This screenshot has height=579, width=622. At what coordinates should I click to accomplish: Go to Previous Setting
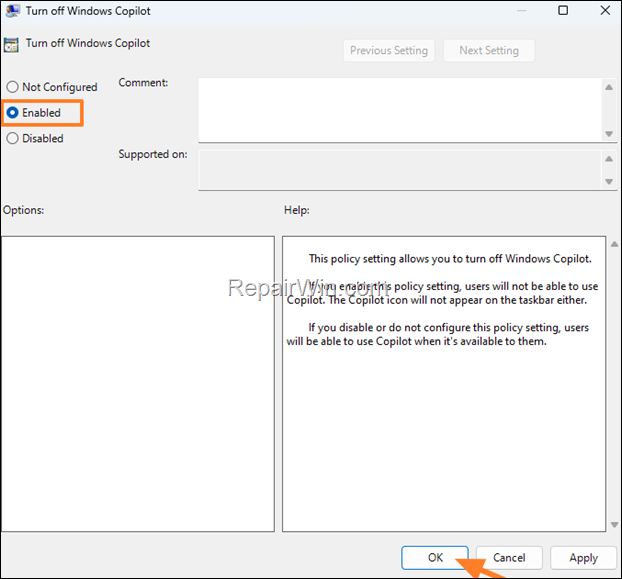389,50
